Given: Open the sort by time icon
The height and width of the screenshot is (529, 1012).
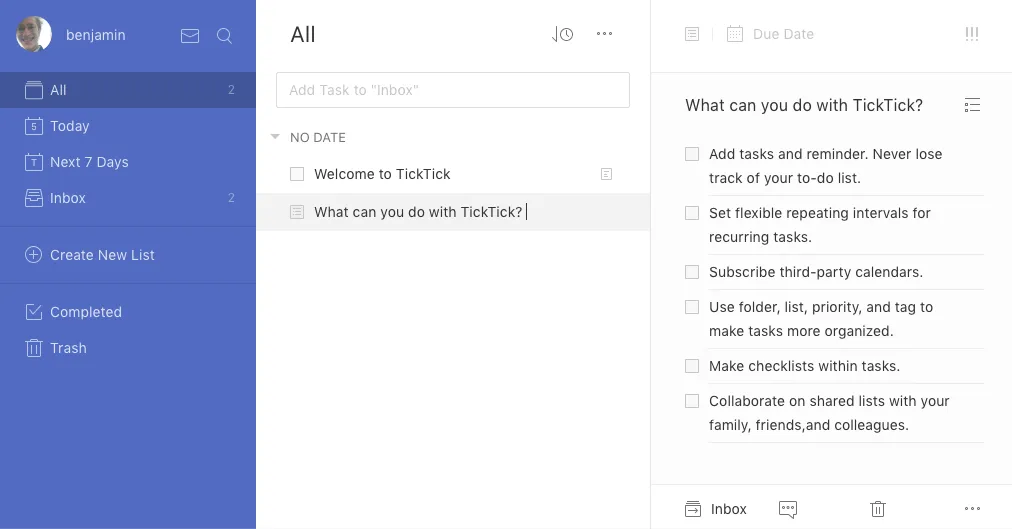Looking at the screenshot, I should click(x=563, y=34).
